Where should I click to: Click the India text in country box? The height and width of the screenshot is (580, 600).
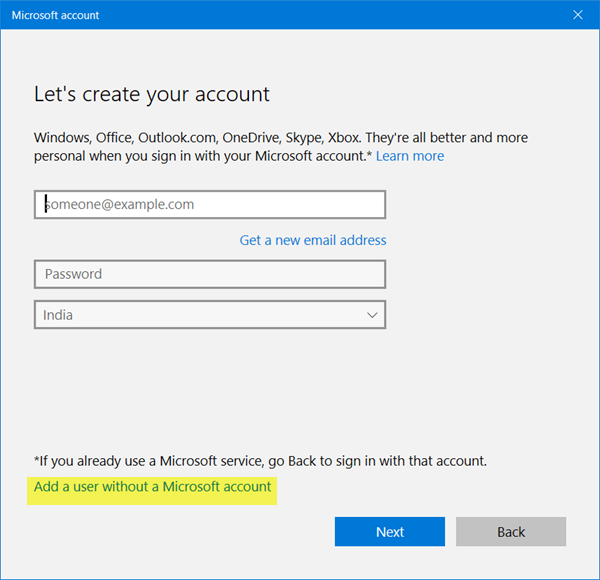click(x=58, y=315)
